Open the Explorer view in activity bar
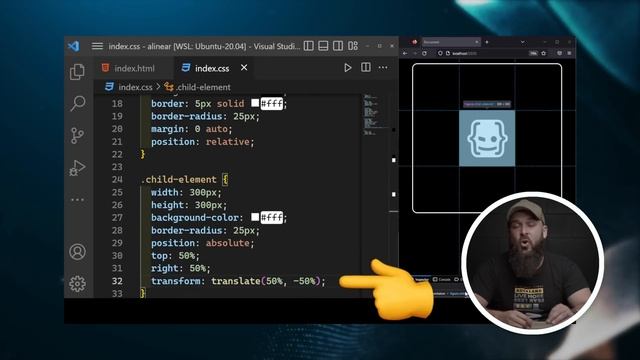Screen dimensions: 640x360 point(77,72)
